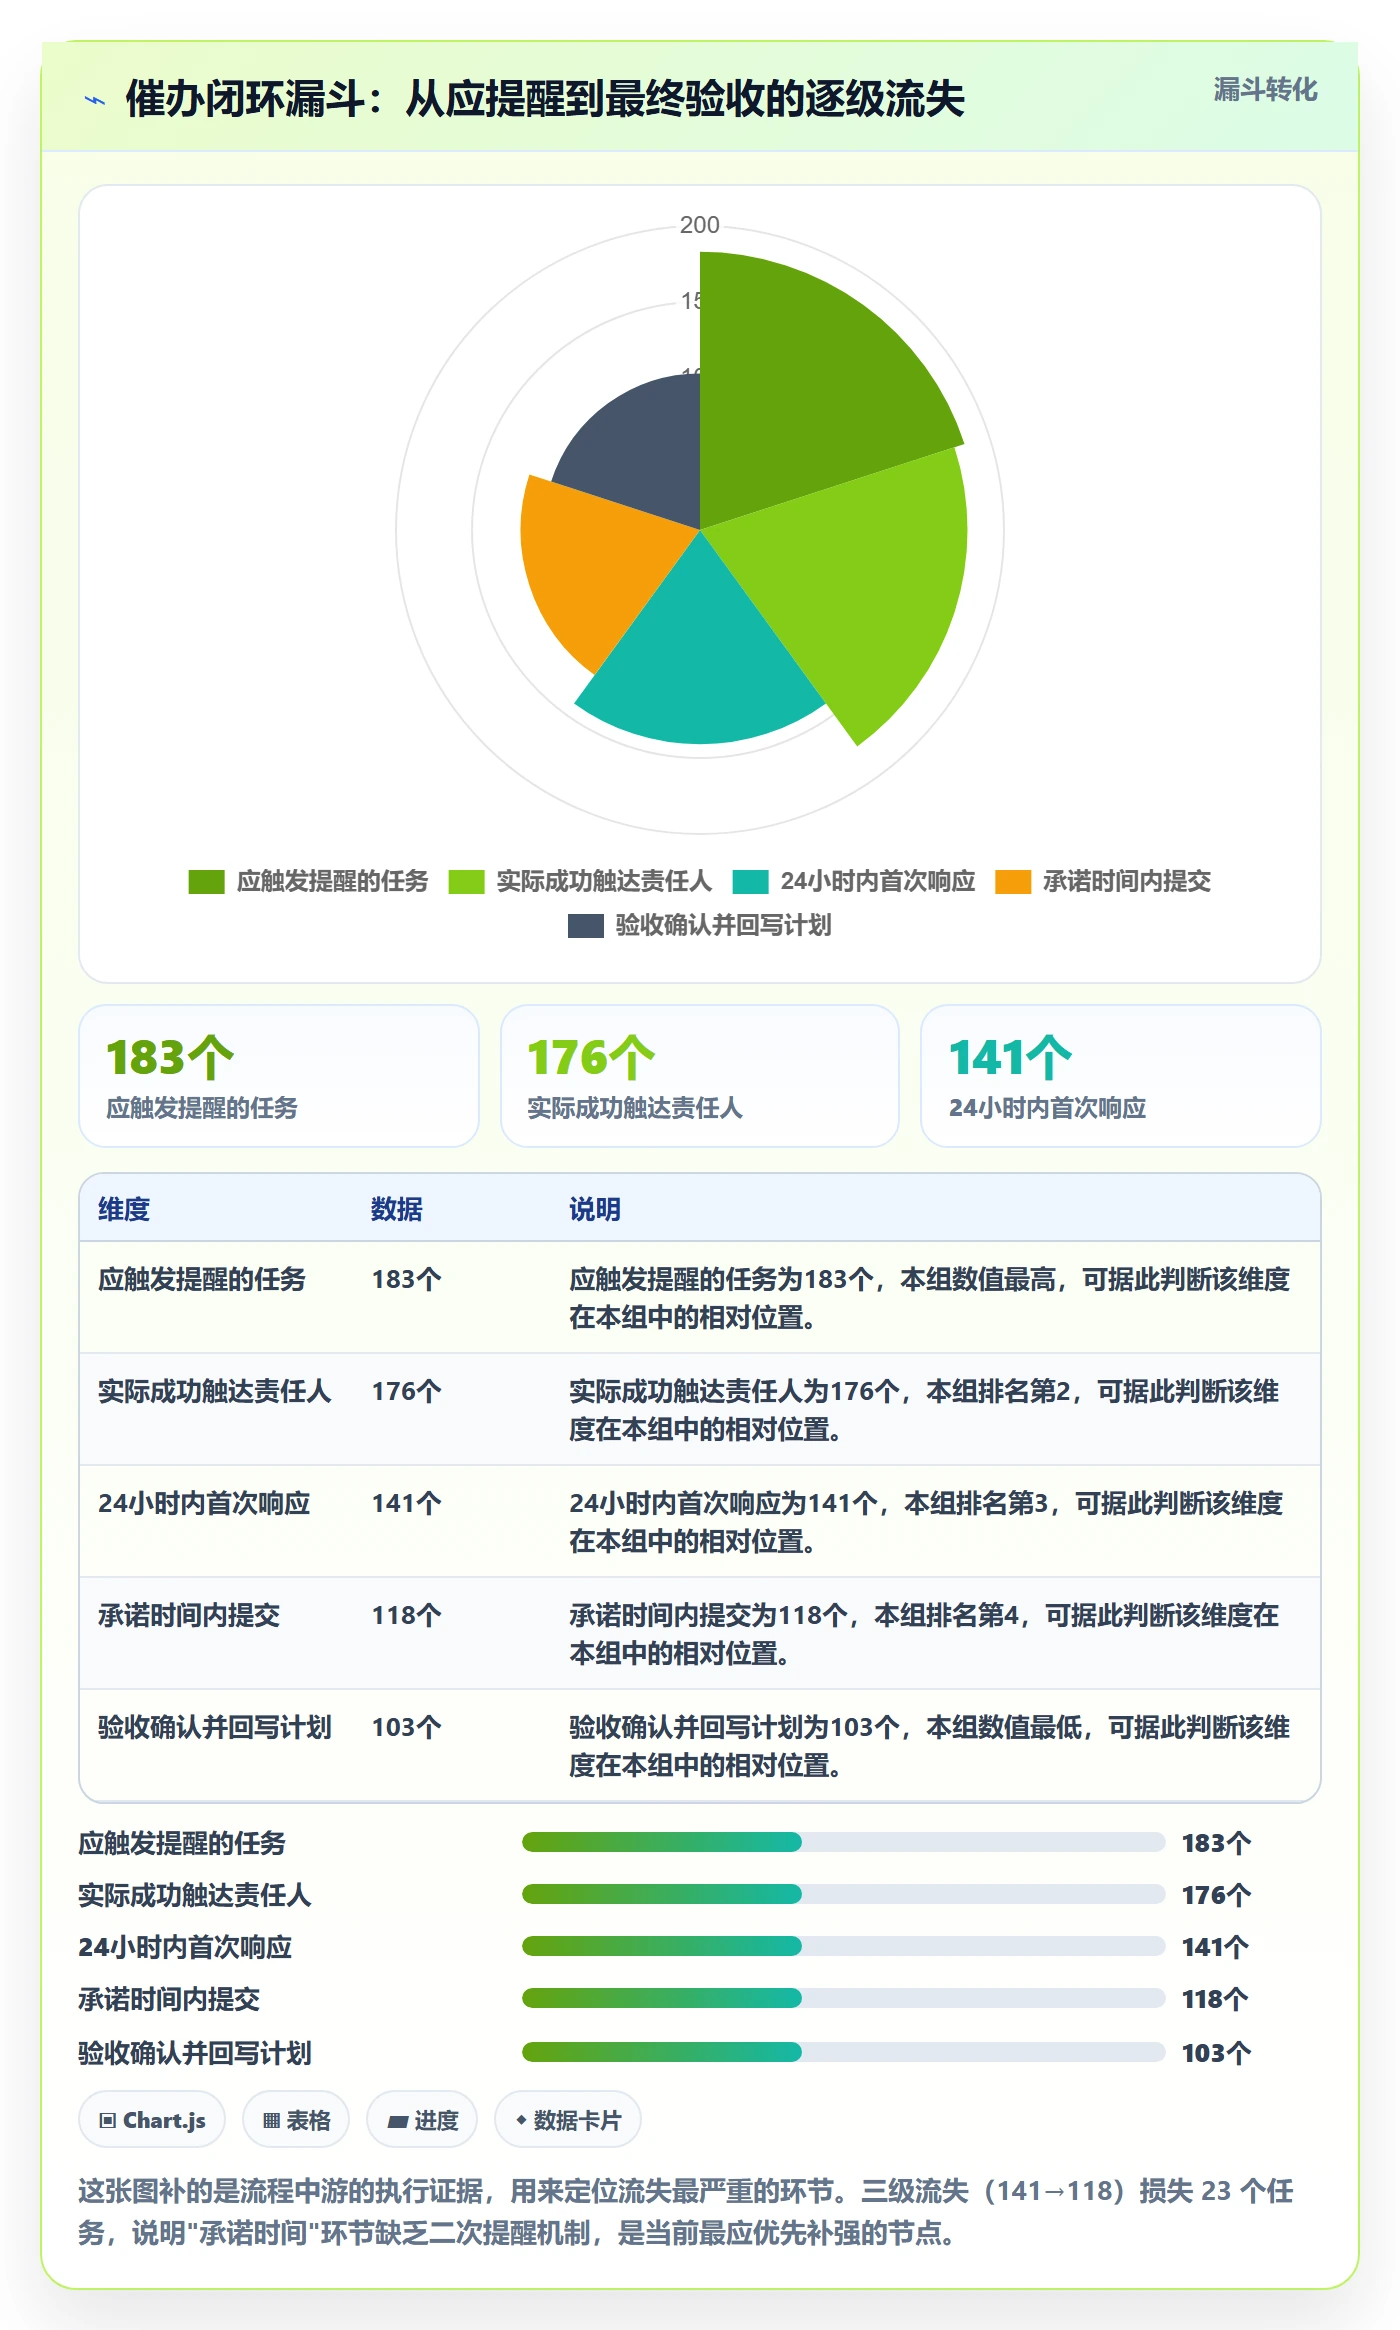Click the 维度 column header
The image size is (1400, 2330).
124,1209
